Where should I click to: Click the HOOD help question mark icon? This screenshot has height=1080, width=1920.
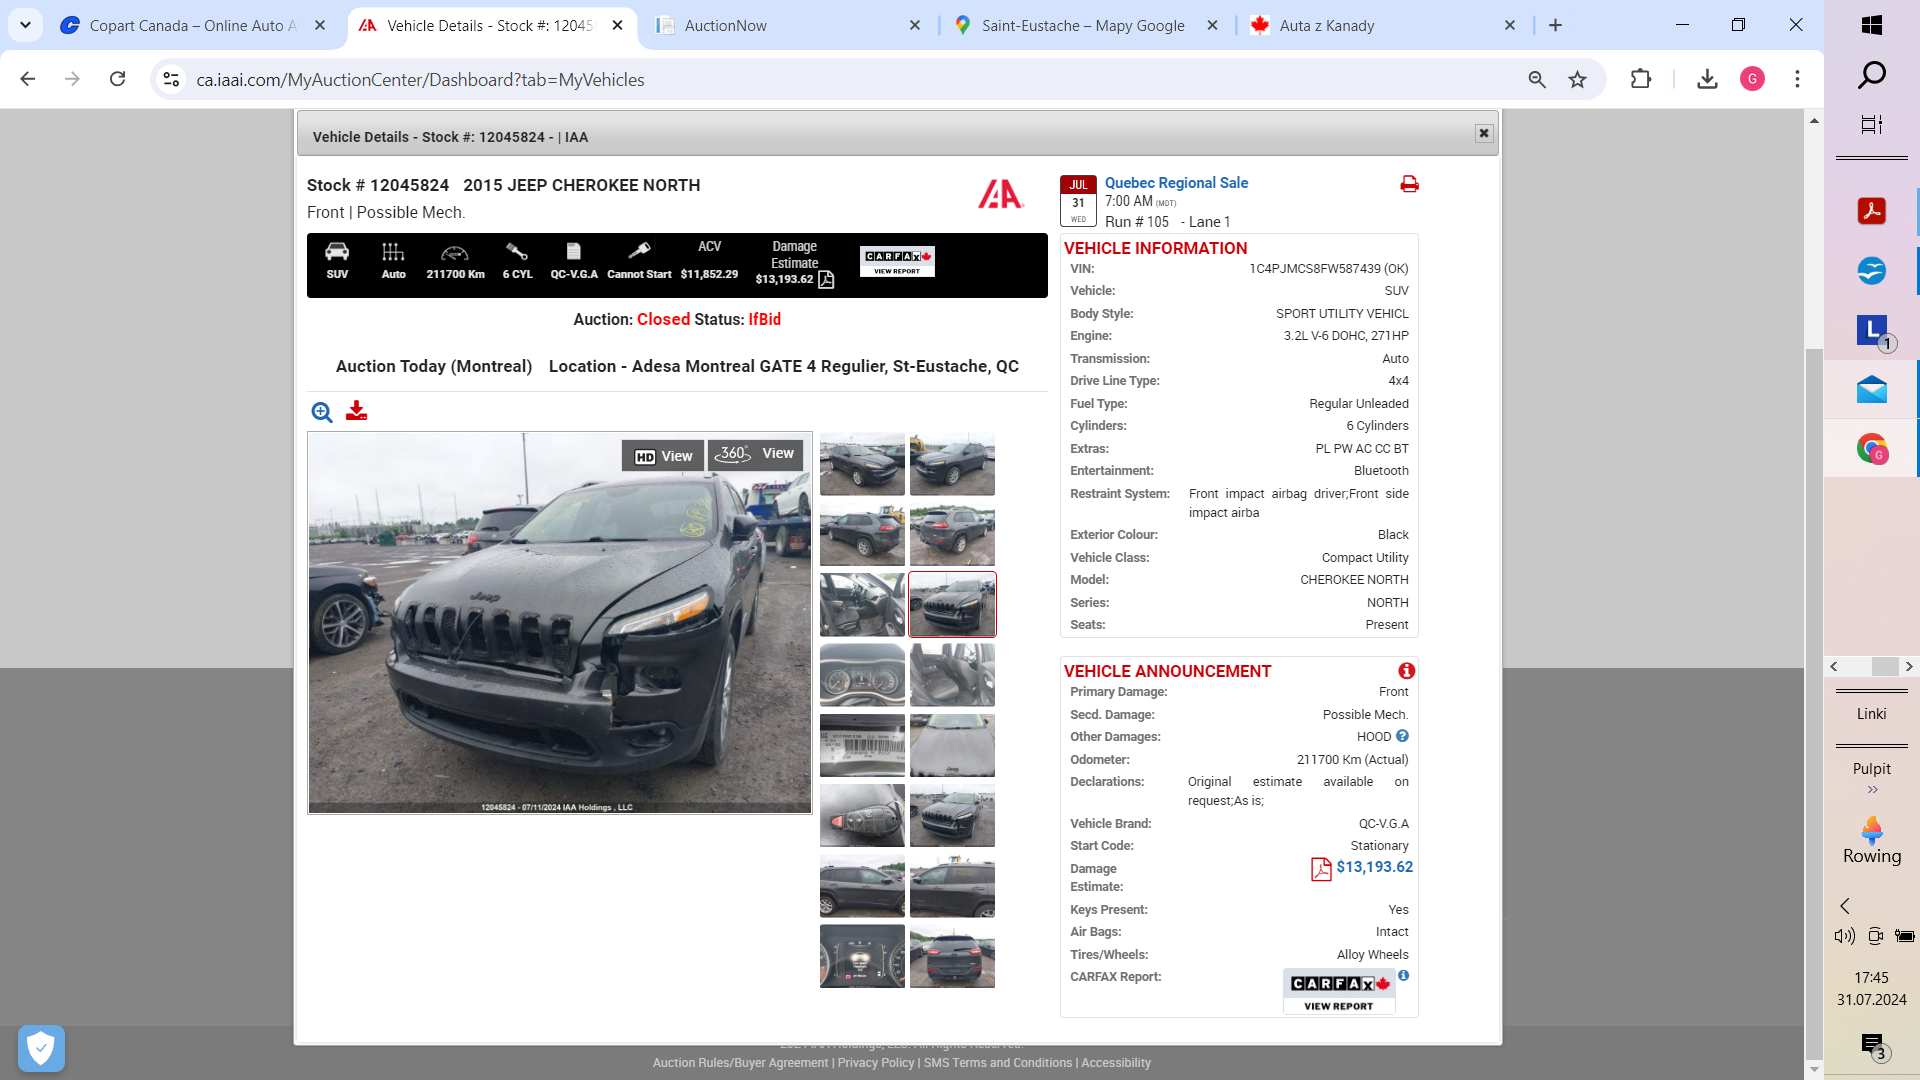click(x=1402, y=736)
